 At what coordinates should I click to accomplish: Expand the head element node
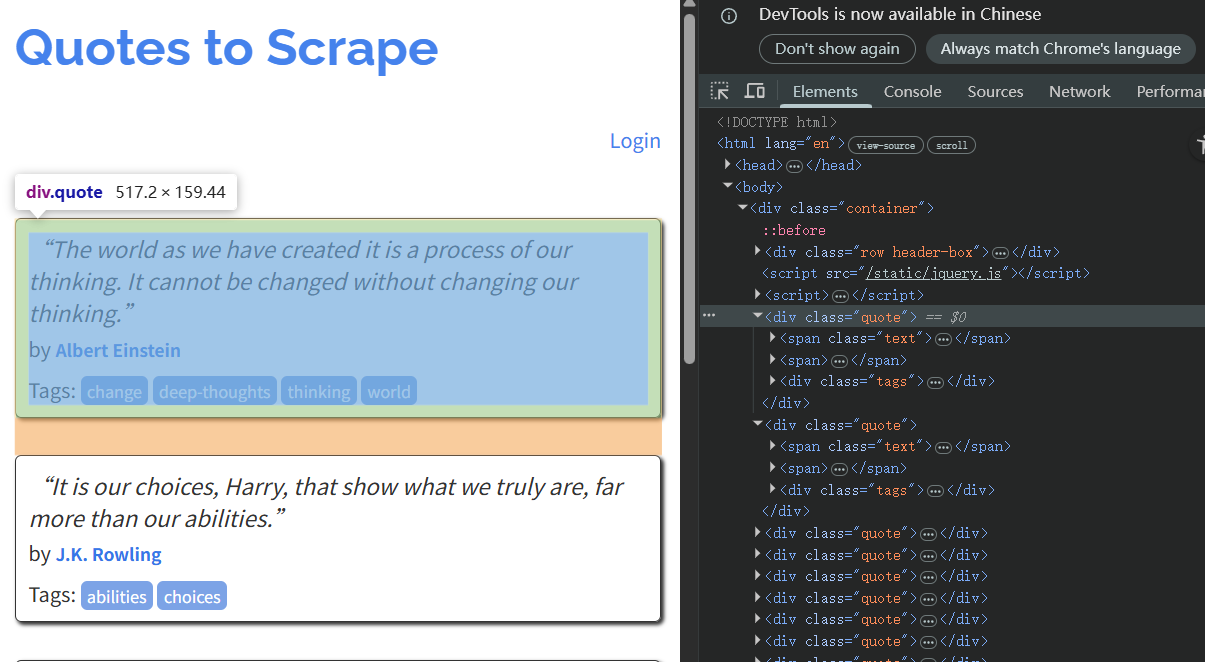click(728, 164)
